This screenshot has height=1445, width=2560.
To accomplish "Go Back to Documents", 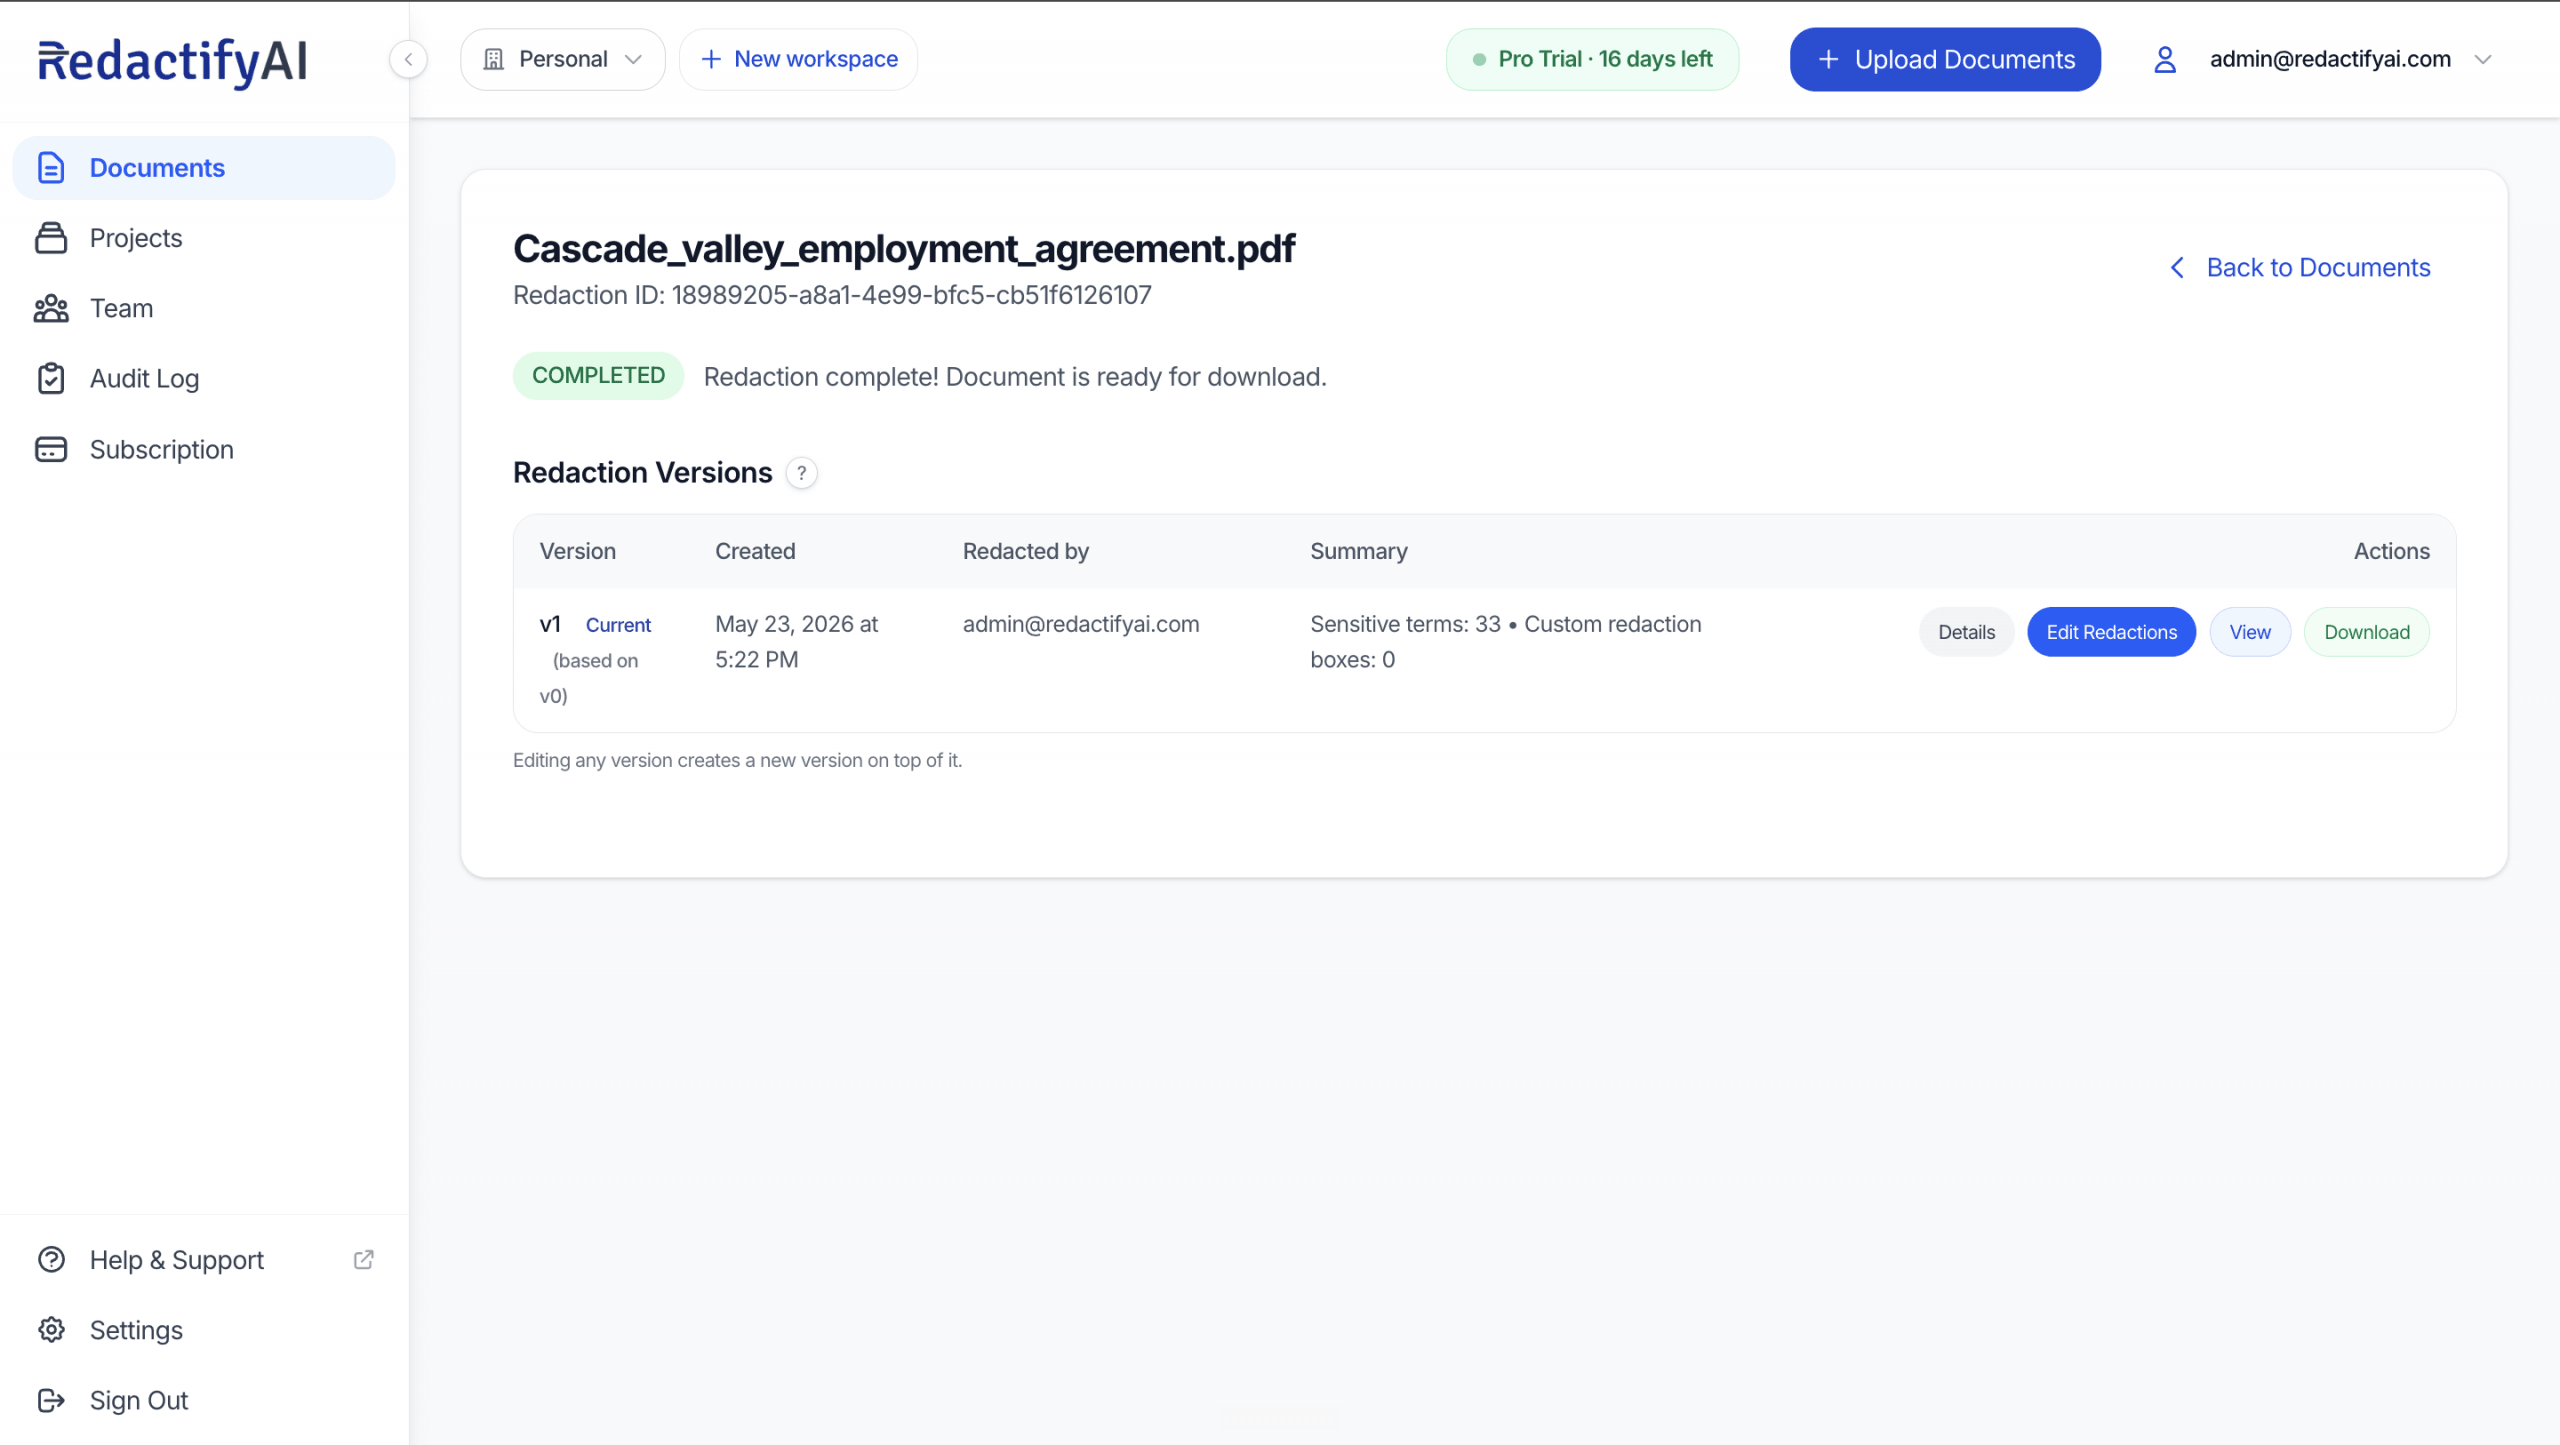I will 2299,267.
